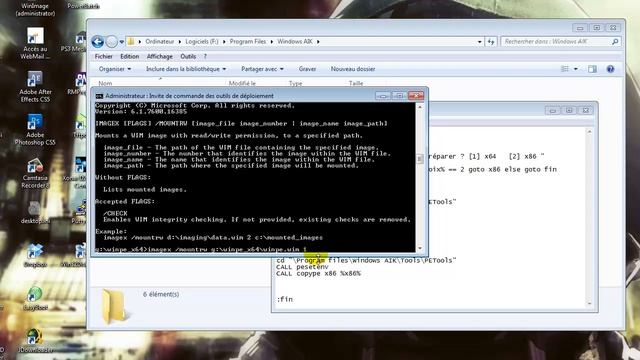Open Accès au WebMail desktop shortcut
This screenshot has height=360, width=640.
tap(35, 44)
